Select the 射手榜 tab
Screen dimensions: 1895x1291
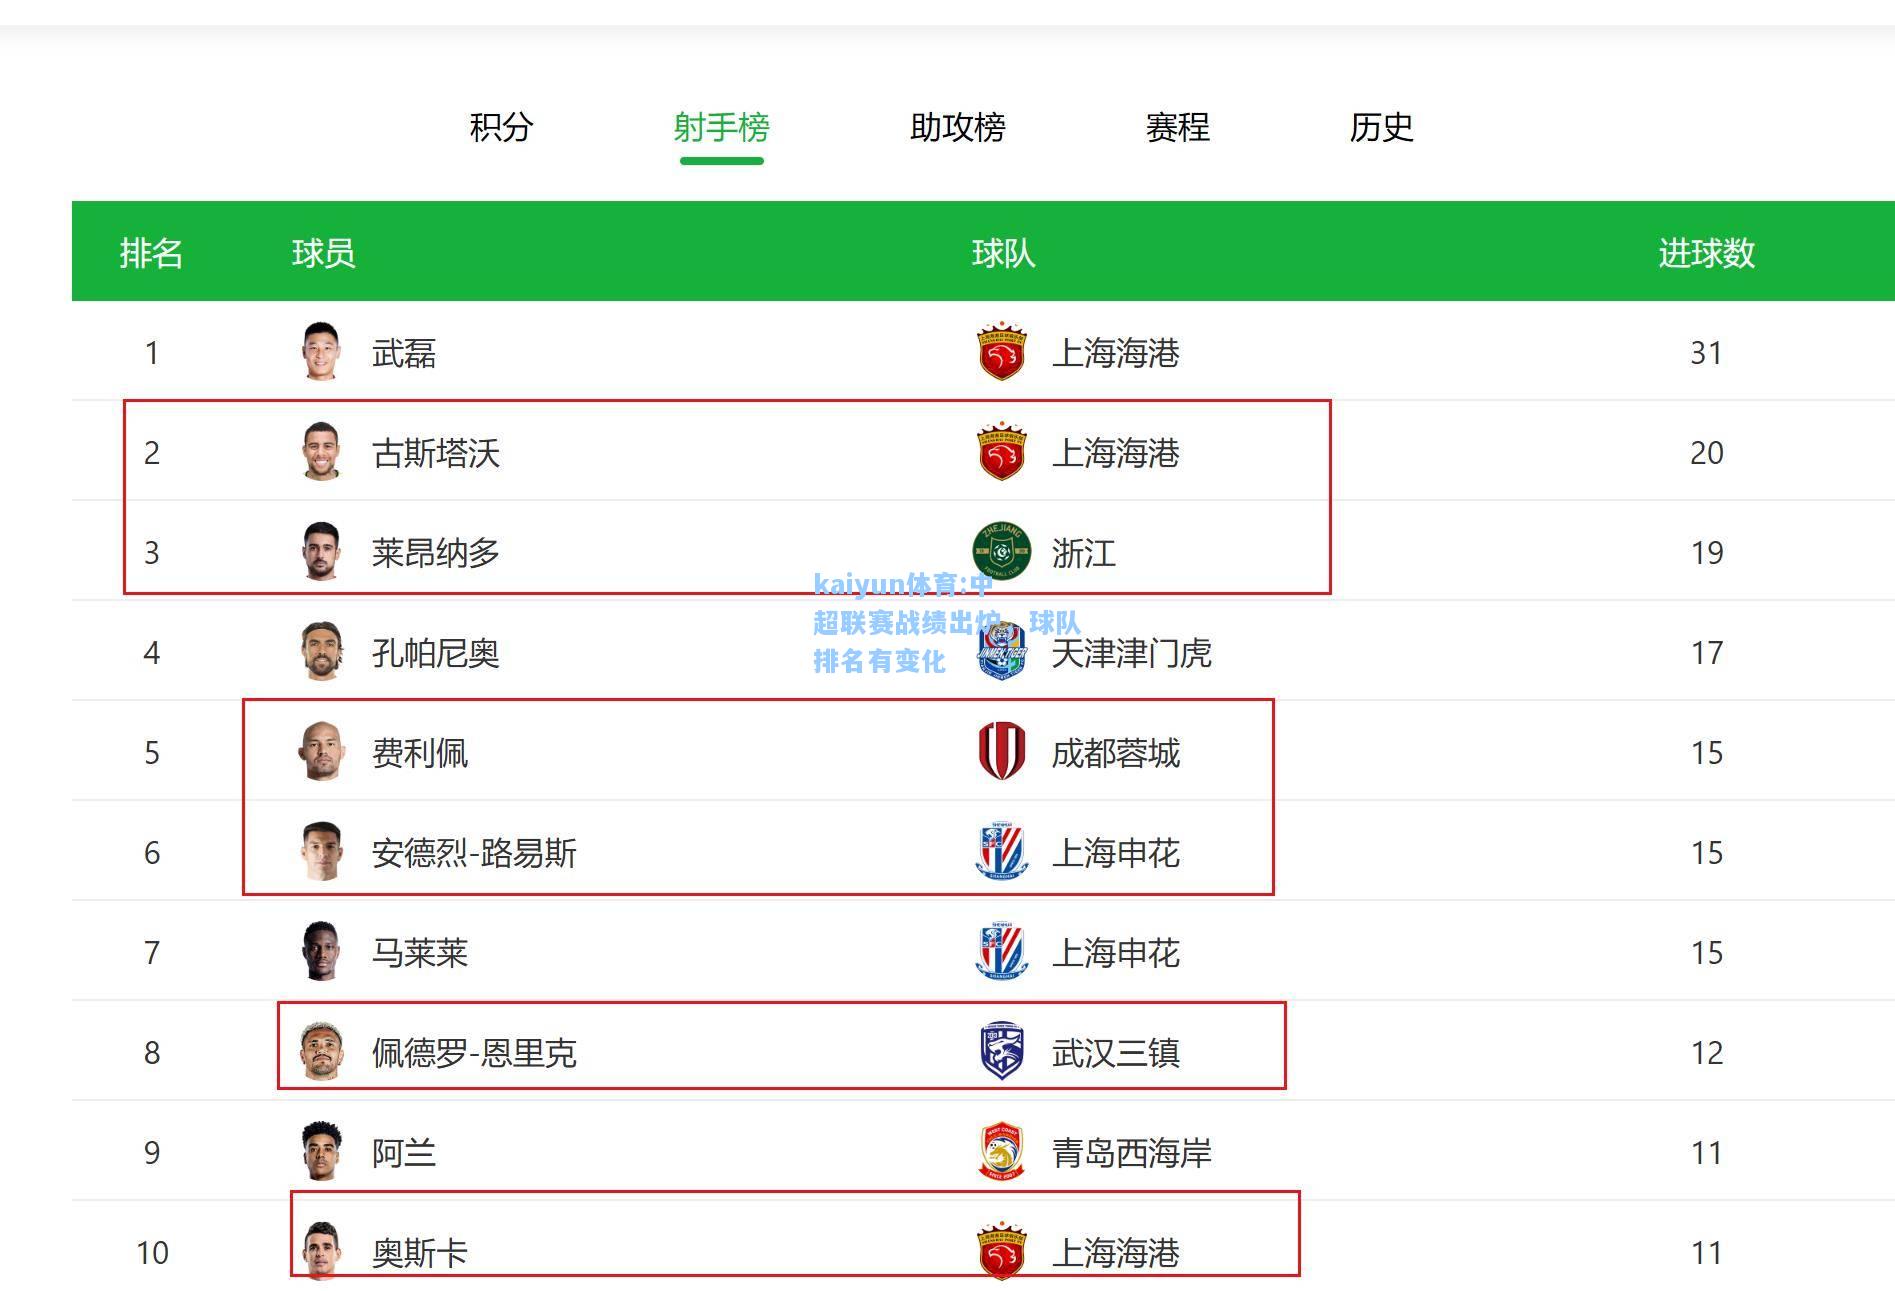[x=721, y=127]
